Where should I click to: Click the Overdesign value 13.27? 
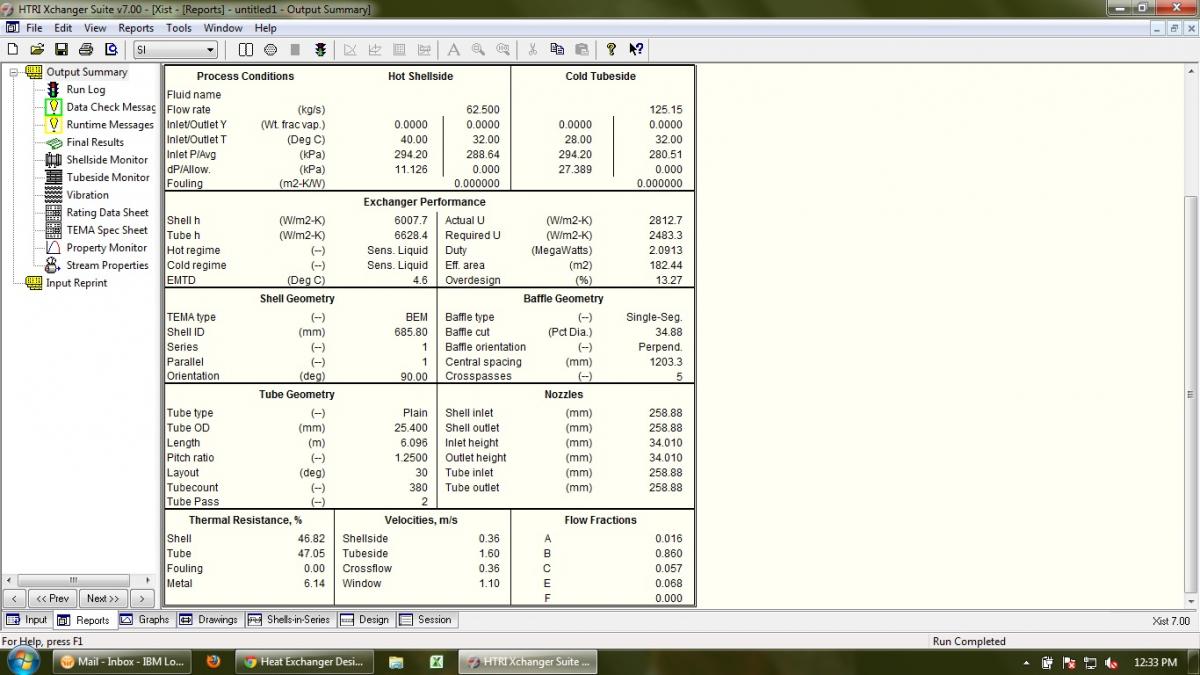pyautogui.click(x=669, y=281)
